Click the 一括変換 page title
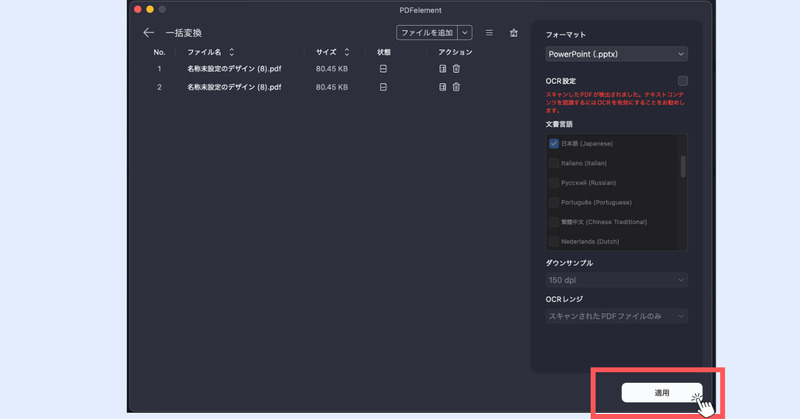800x419 pixels. [x=184, y=33]
